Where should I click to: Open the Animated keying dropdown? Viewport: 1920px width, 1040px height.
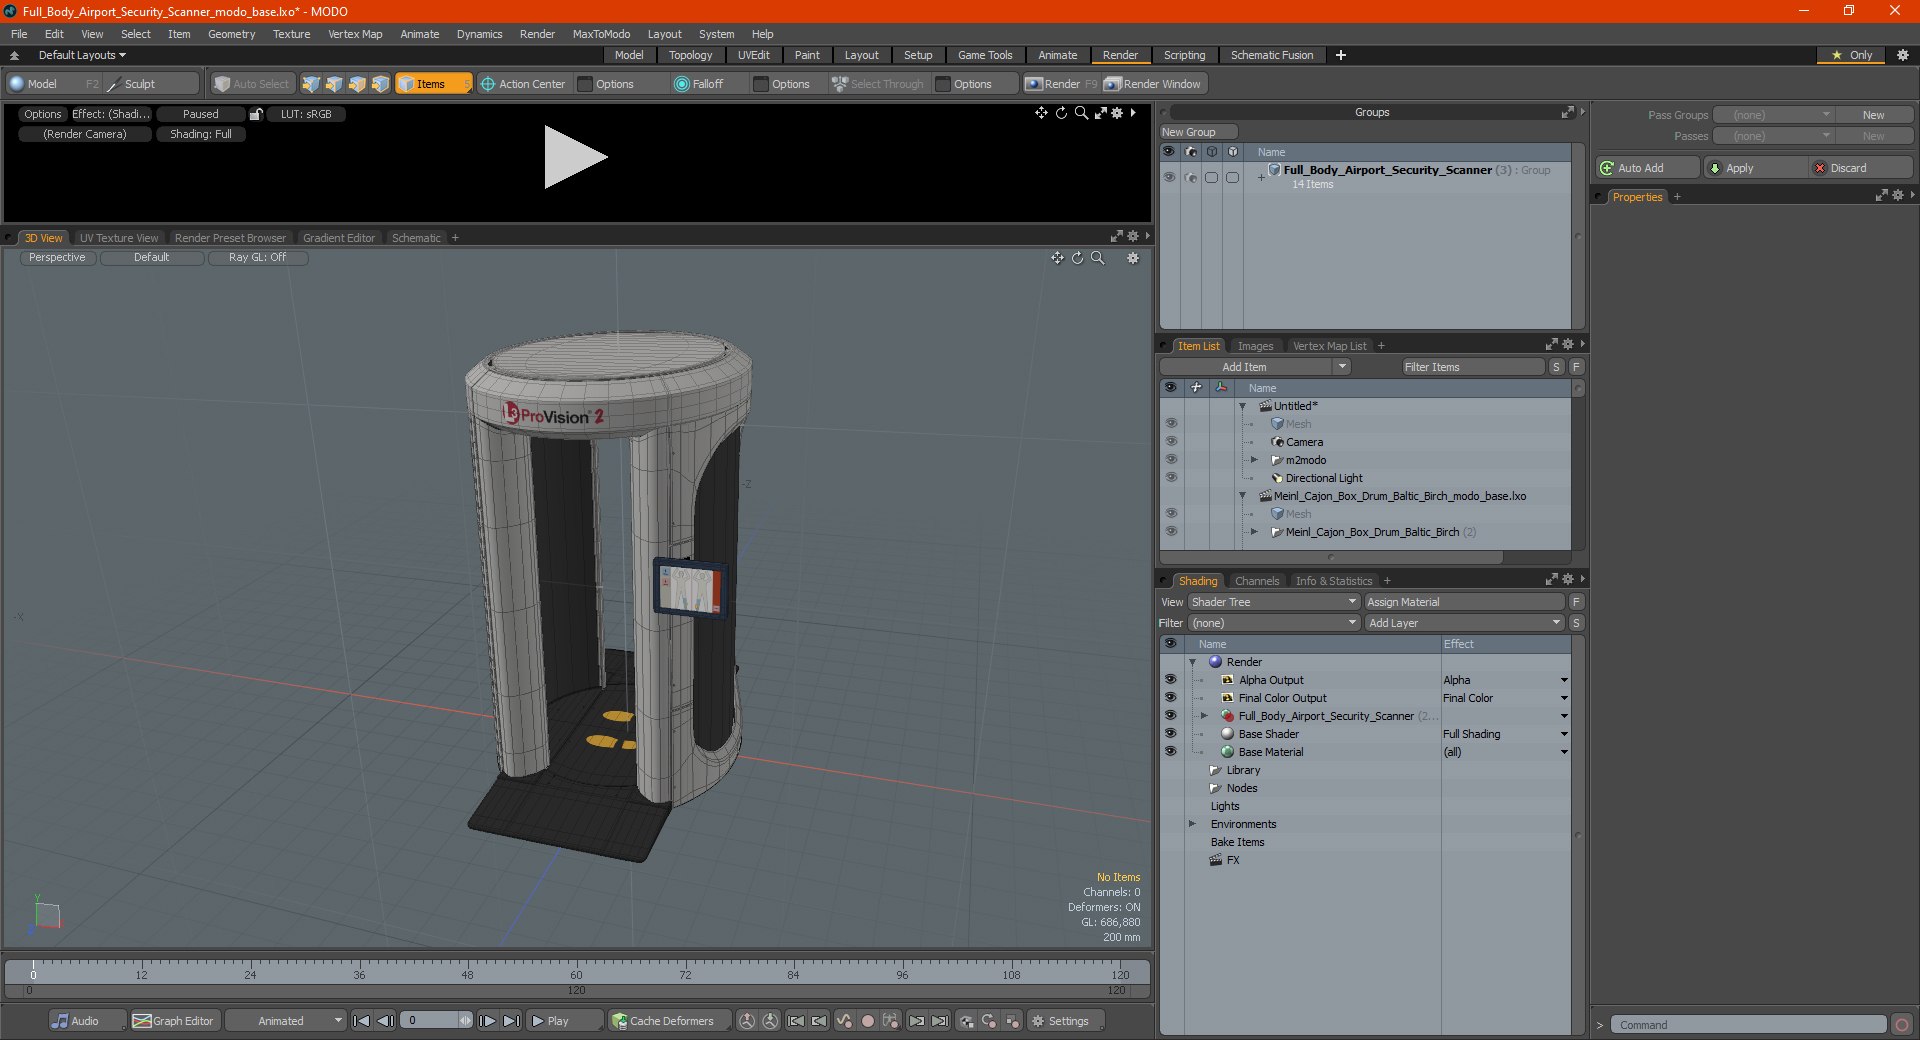(x=285, y=1021)
